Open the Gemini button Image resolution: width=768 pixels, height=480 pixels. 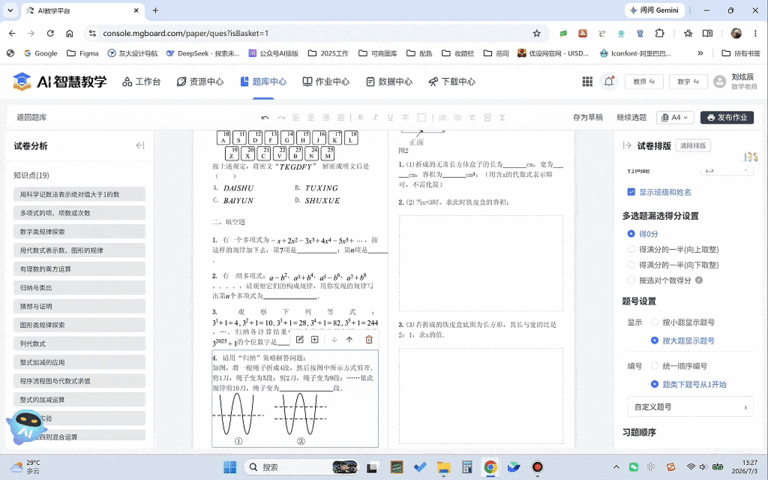654,10
